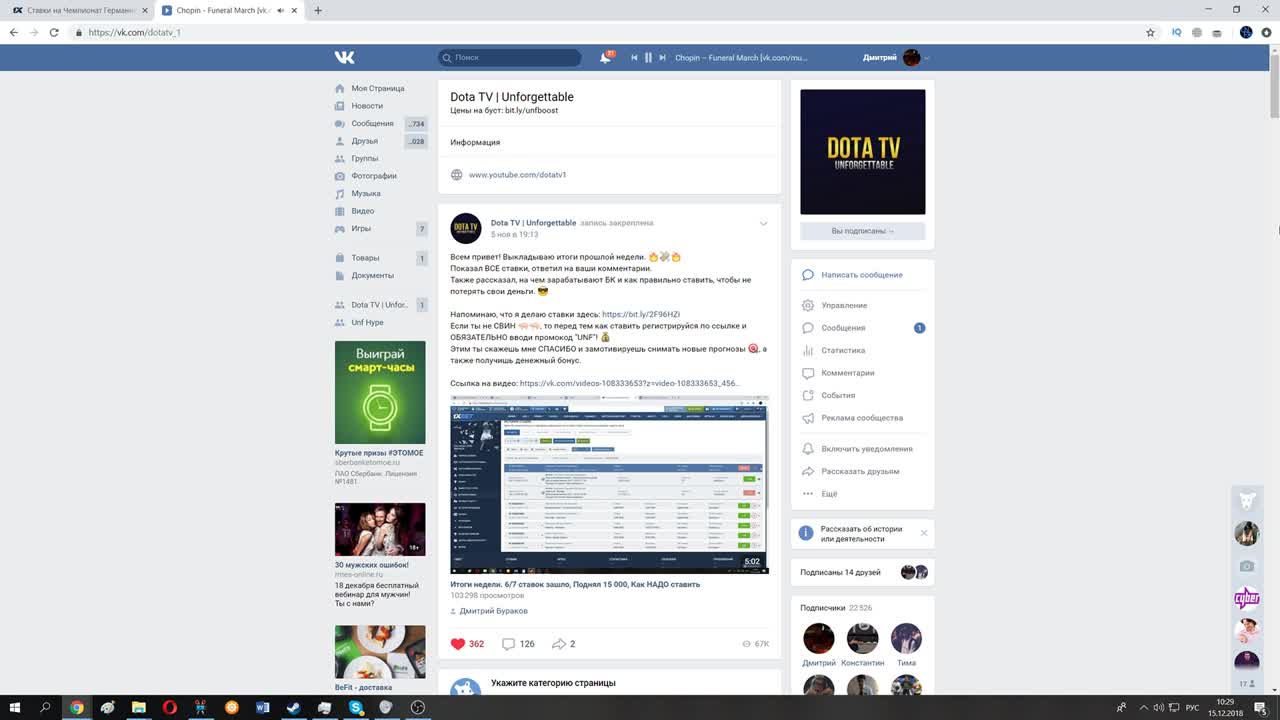Screen dimensions: 1280x720
Task: Open pinned post options chevron
Action: point(763,223)
